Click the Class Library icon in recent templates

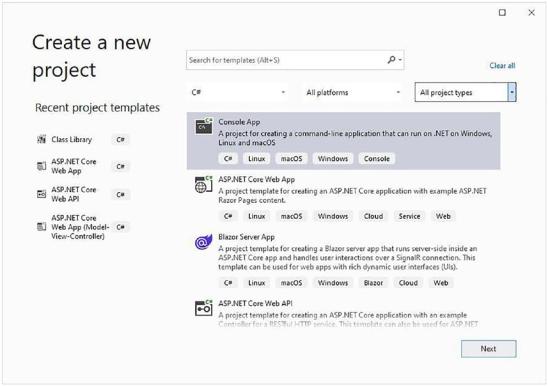42,140
